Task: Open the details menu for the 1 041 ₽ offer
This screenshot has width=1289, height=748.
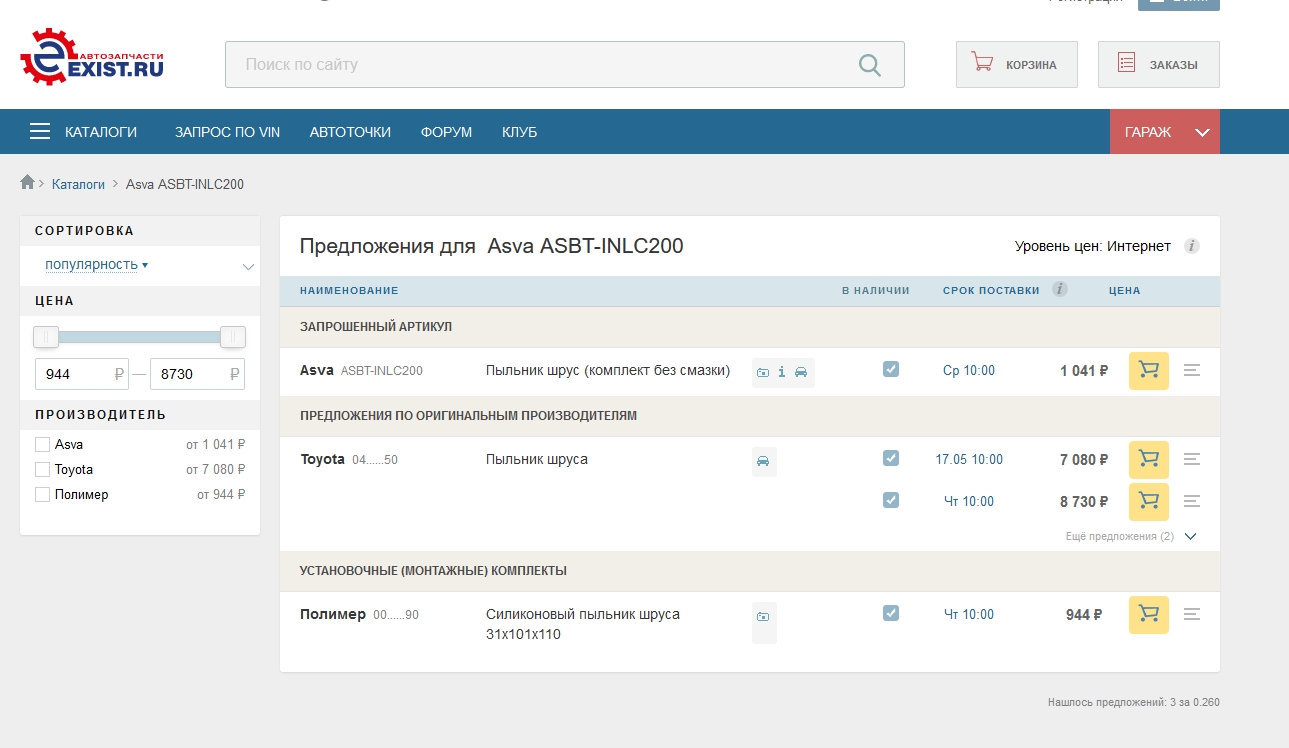Action: click(1192, 371)
